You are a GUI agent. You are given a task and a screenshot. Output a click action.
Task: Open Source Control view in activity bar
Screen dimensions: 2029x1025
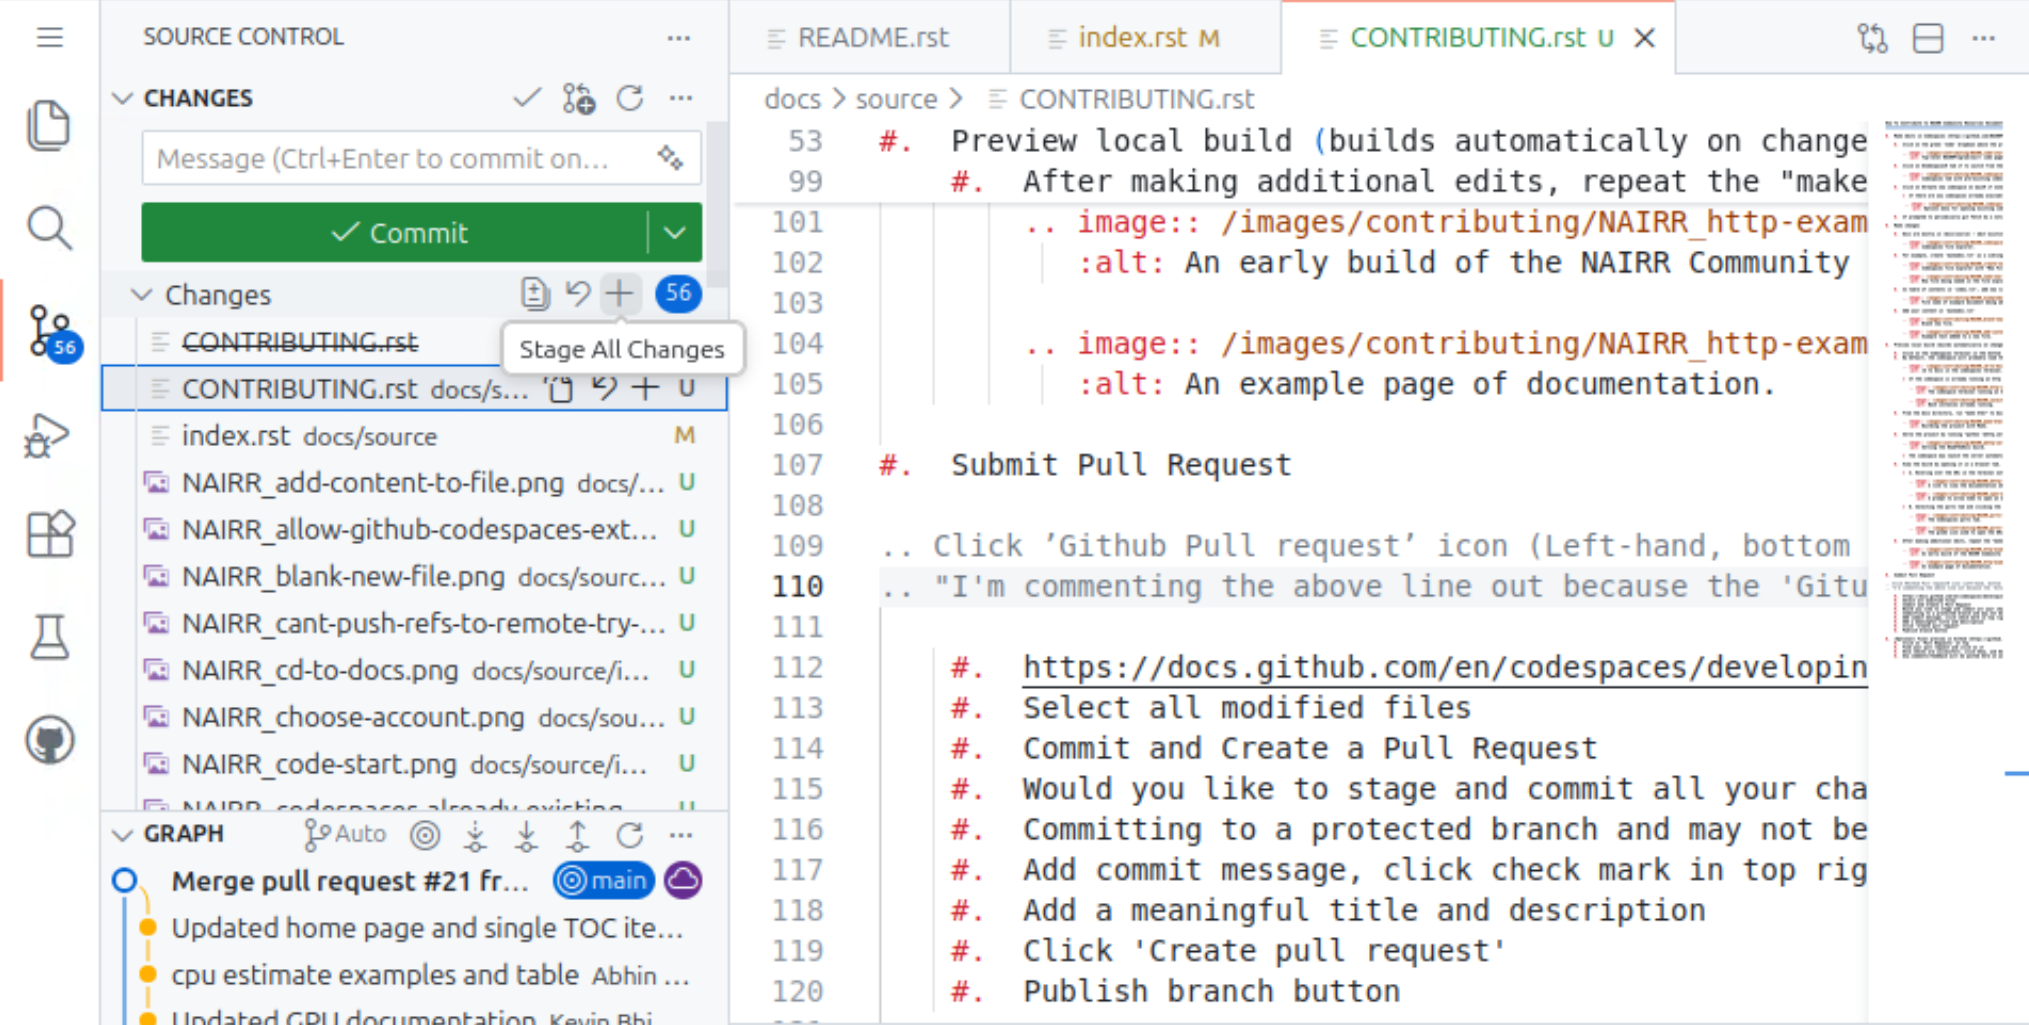[x=51, y=331]
